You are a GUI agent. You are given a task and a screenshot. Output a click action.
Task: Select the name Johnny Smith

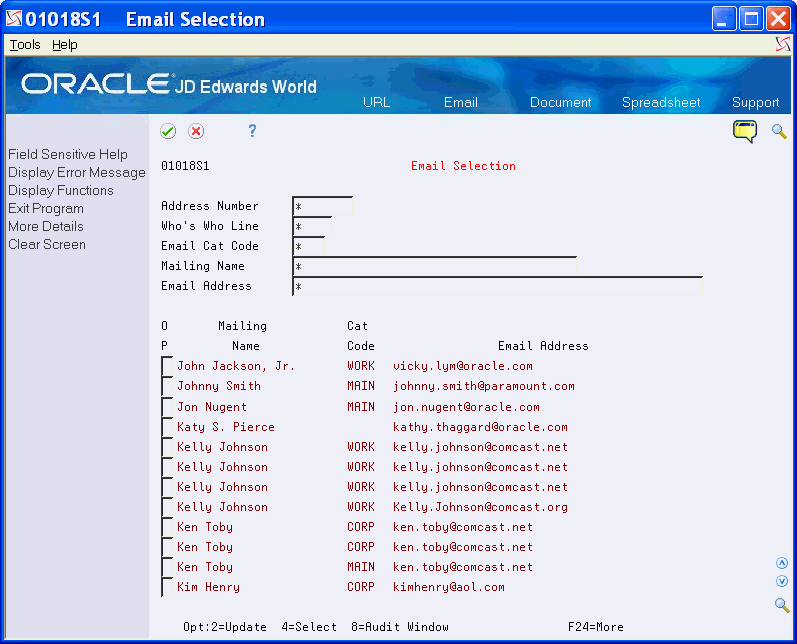219,386
